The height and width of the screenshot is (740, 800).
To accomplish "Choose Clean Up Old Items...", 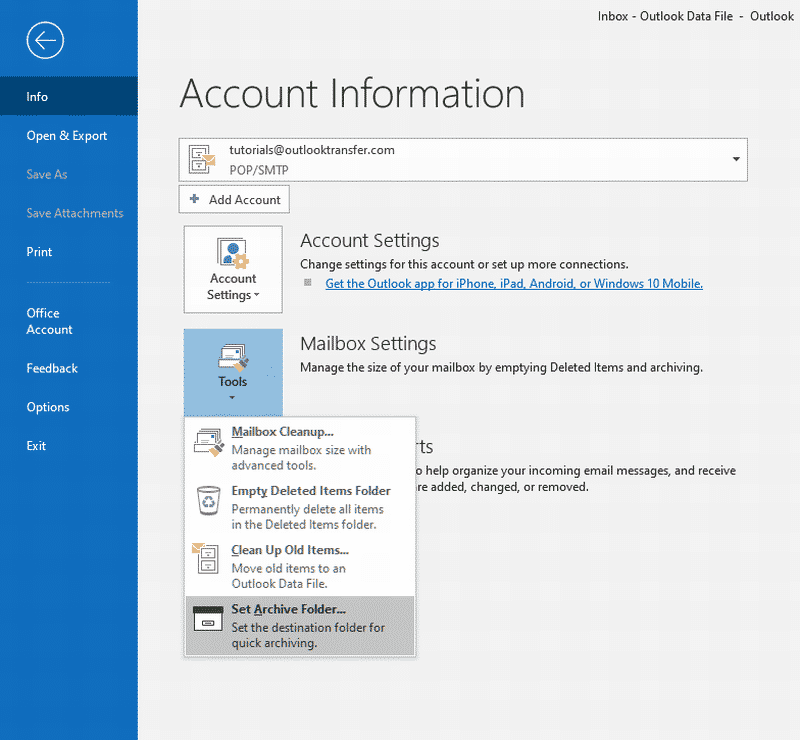I will pyautogui.click(x=300, y=566).
